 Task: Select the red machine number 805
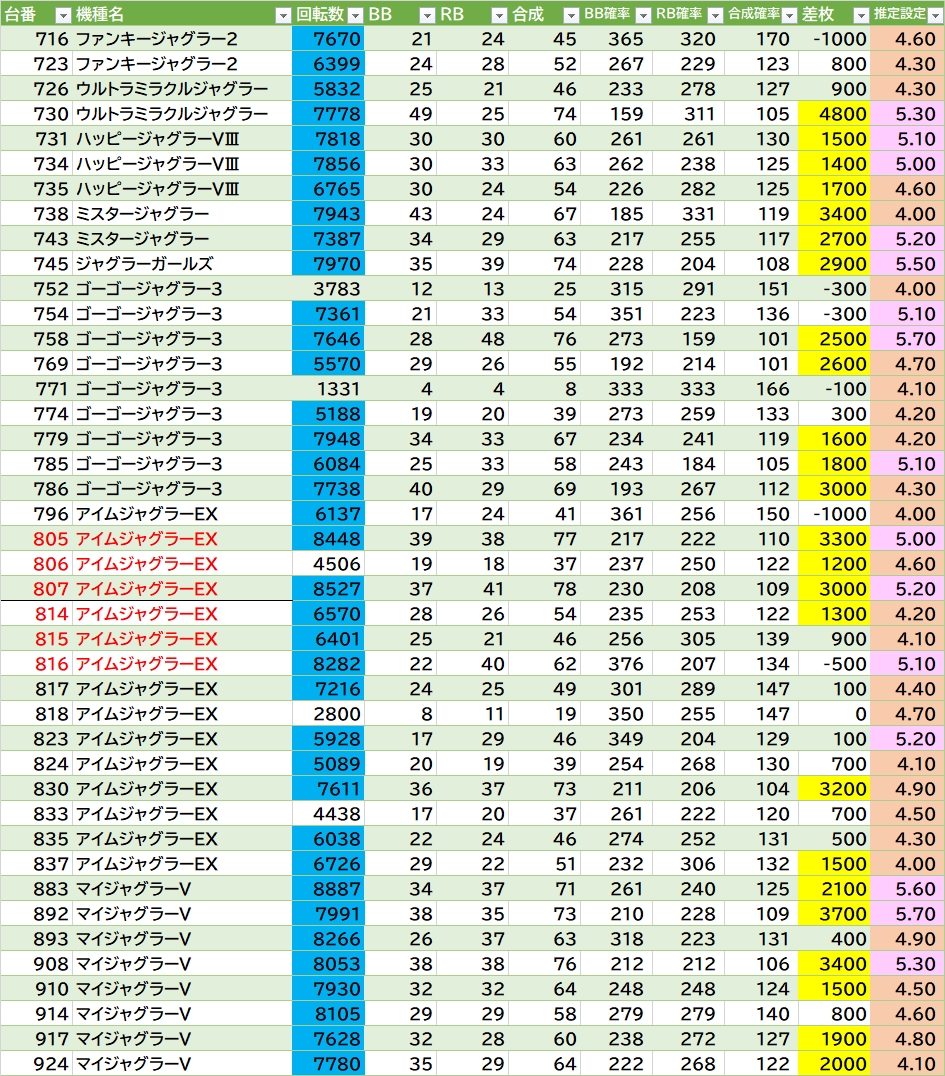pos(36,539)
